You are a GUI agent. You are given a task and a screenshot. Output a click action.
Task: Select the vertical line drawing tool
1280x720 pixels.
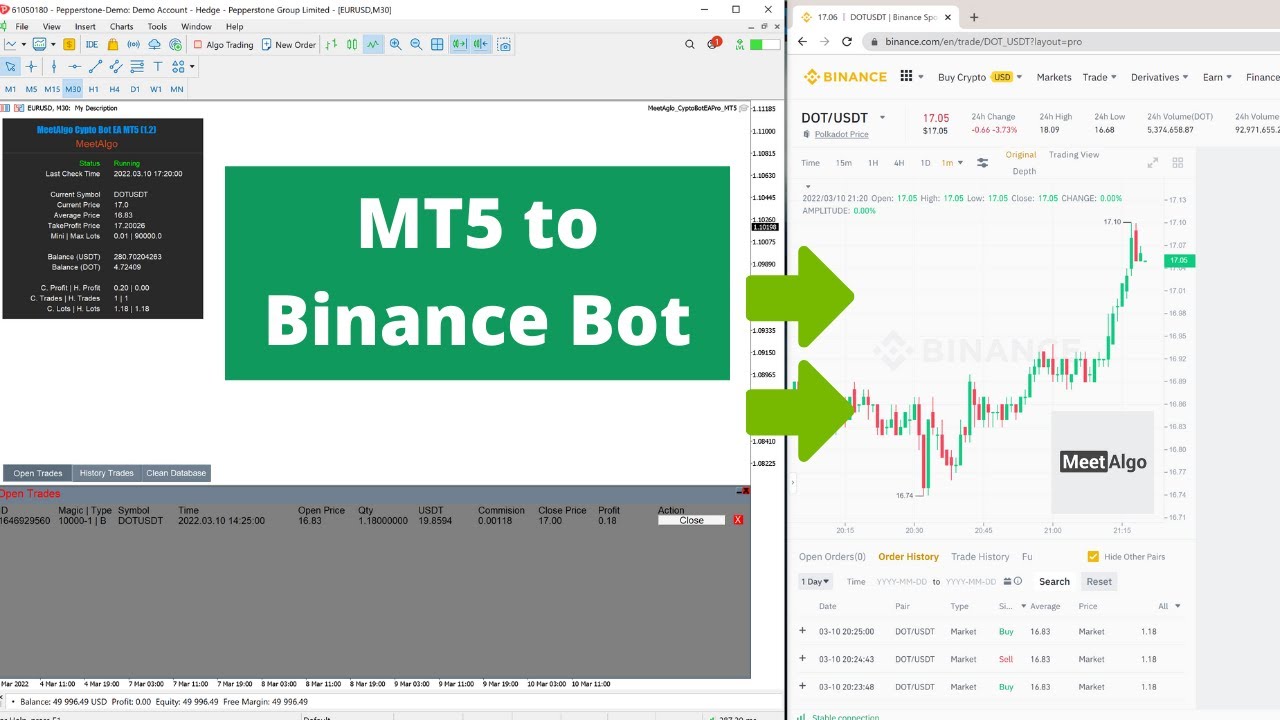[x=53, y=66]
